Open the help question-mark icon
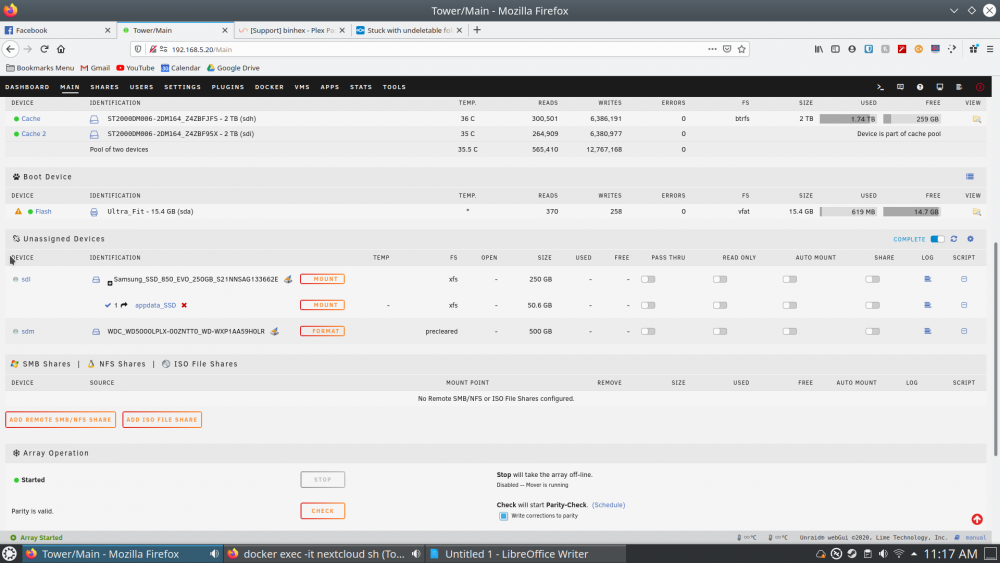Screen dimensions: 1000x563 920,87
